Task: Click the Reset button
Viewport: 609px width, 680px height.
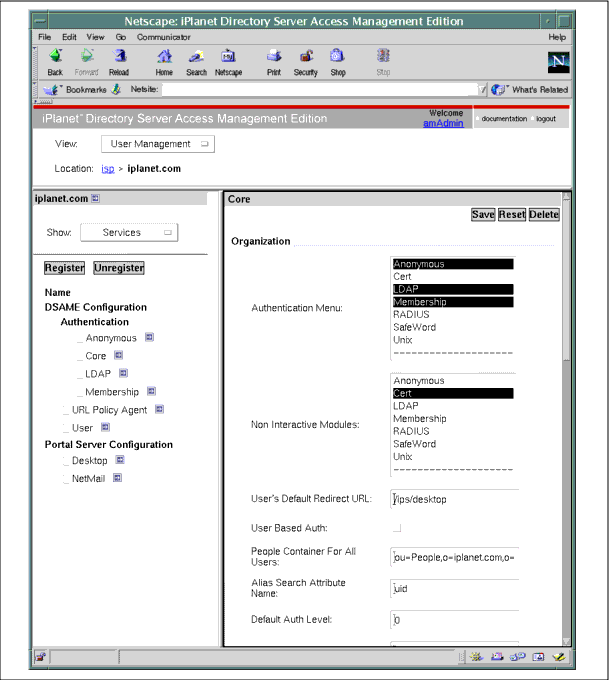Action: pyautogui.click(x=512, y=214)
